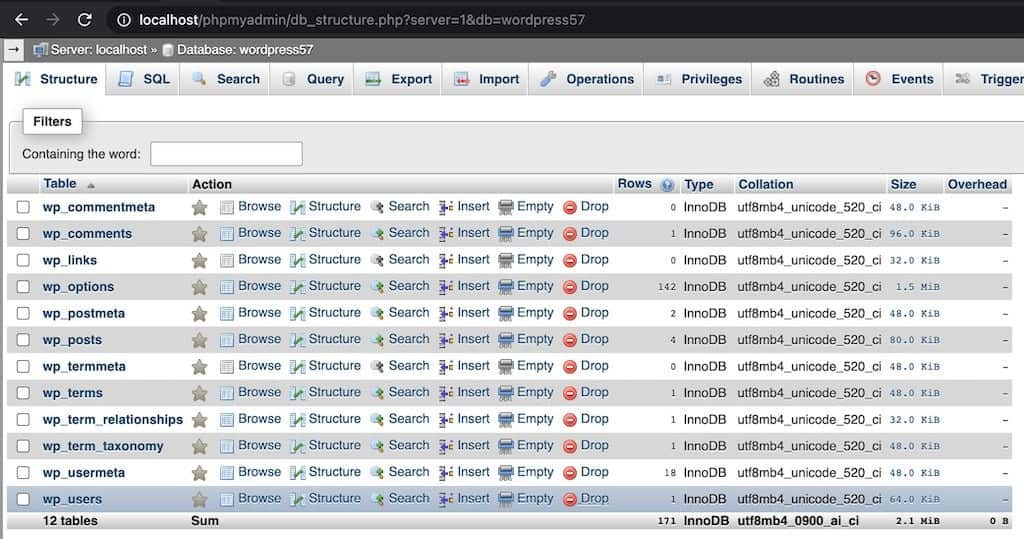
Task: Click the Insert icon for wp_postmeta
Action: [446, 314]
